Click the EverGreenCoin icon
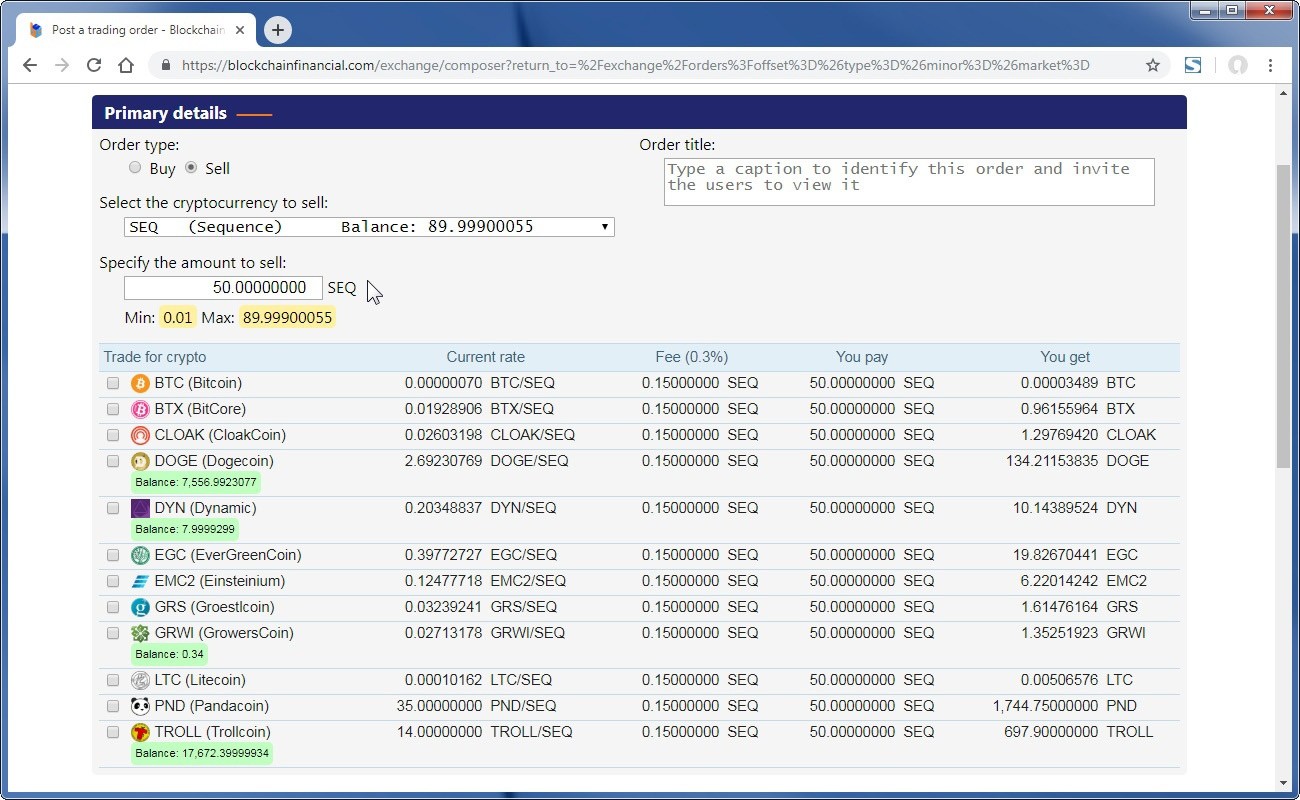 coord(140,555)
